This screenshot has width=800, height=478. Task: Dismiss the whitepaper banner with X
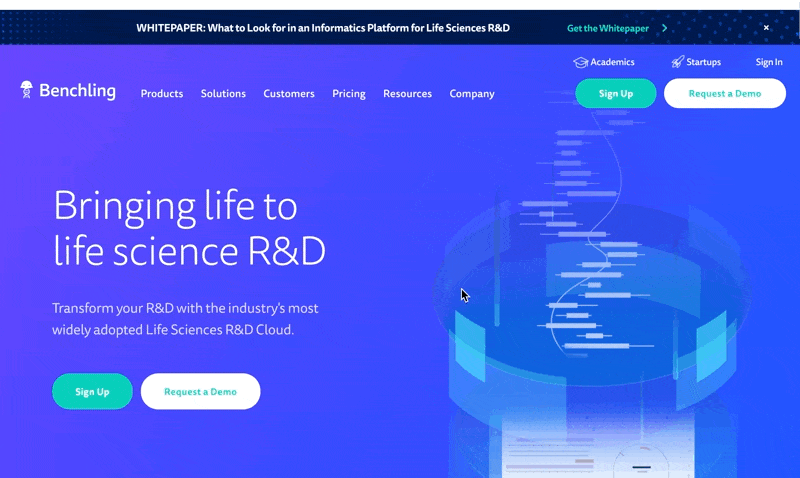pyautogui.click(x=766, y=28)
